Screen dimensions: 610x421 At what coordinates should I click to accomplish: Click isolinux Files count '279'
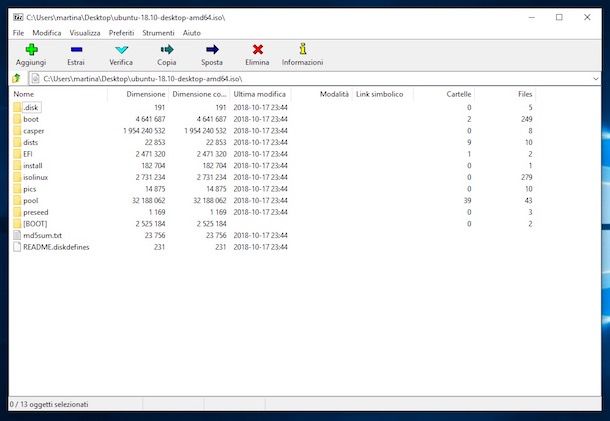pyautogui.click(x=527, y=177)
